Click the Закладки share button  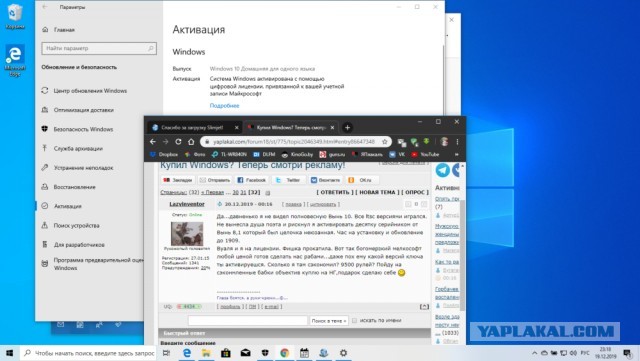click(x=178, y=180)
